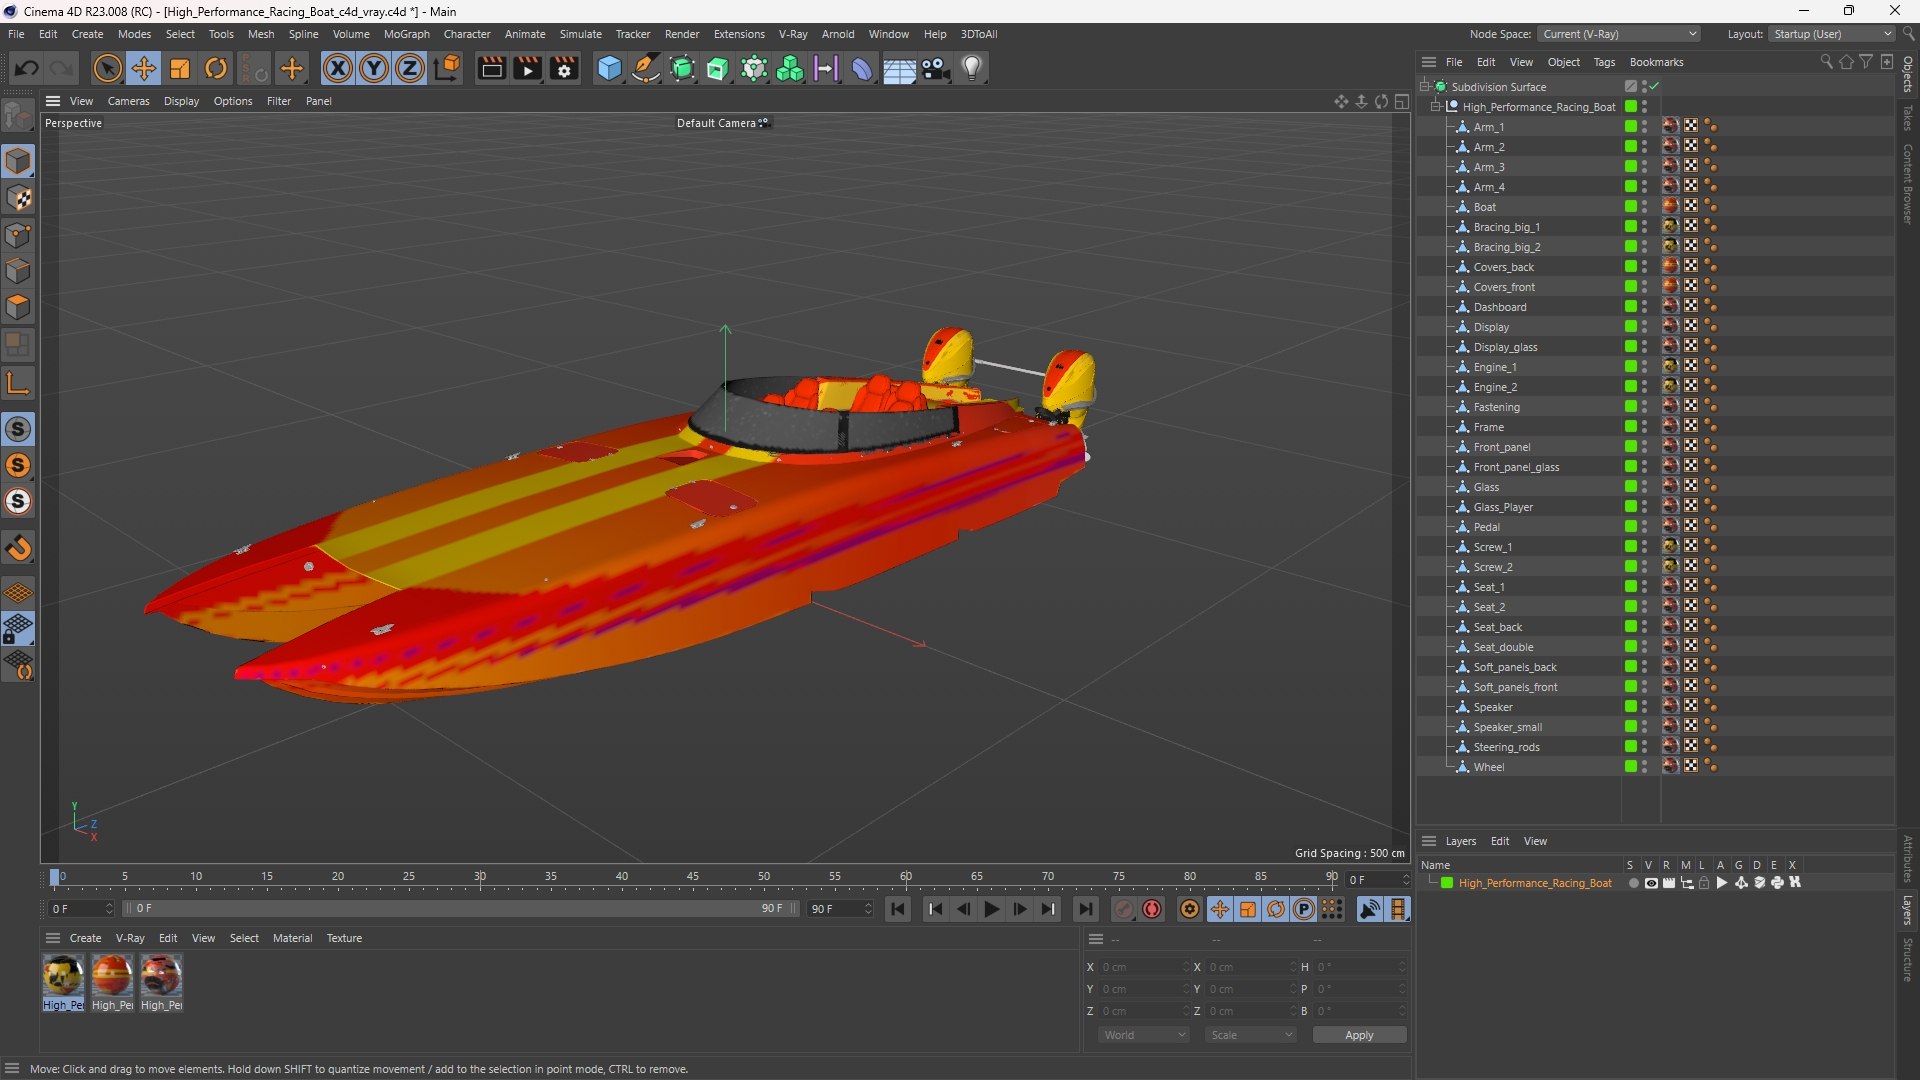The image size is (1920, 1080).
Task: Open viewport Cameras menu
Action: pos(128,101)
